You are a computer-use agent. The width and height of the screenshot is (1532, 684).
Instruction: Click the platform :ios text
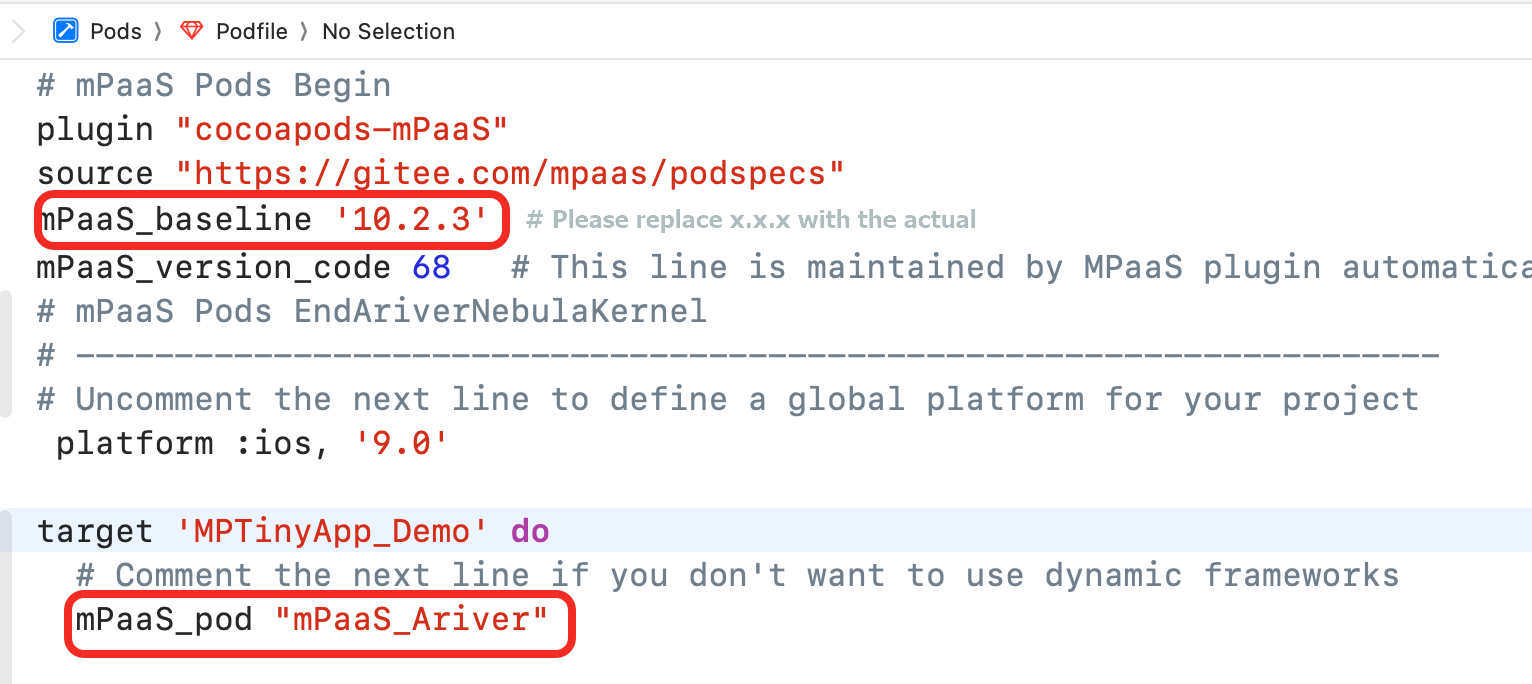pos(193,443)
